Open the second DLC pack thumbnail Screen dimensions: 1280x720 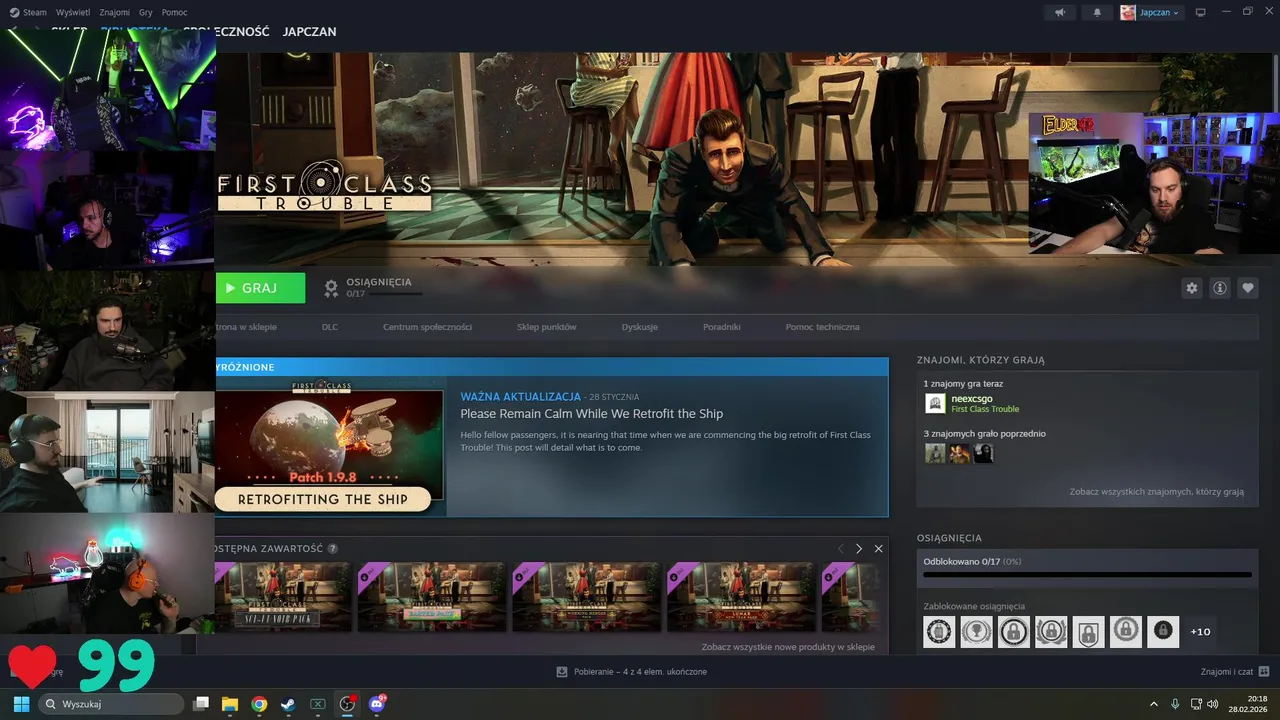click(432, 597)
